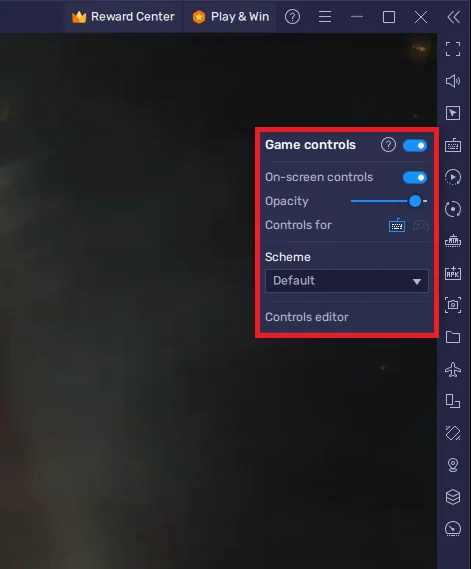471x569 pixels.
Task: Open the media folder icon
Action: tap(453, 337)
